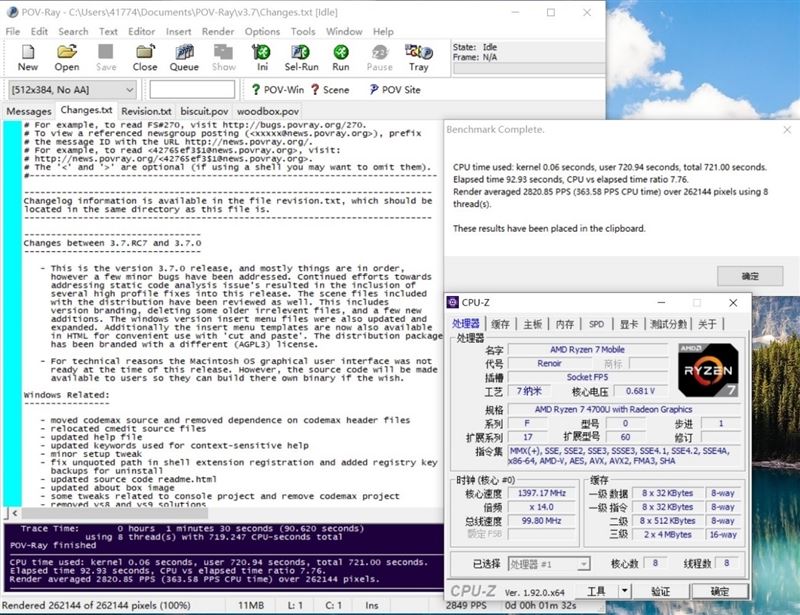The image size is (800, 615).
Task: Switch to the 内存 tab in CPU-Z
Action: (565, 324)
